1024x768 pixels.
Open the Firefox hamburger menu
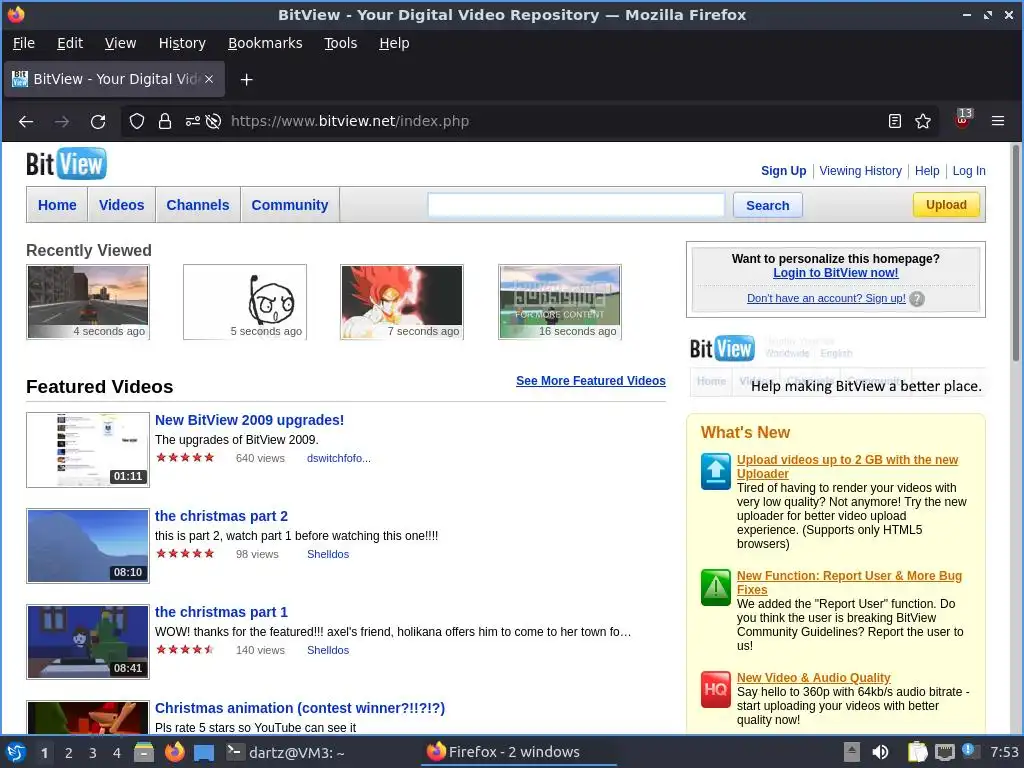click(x=998, y=121)
